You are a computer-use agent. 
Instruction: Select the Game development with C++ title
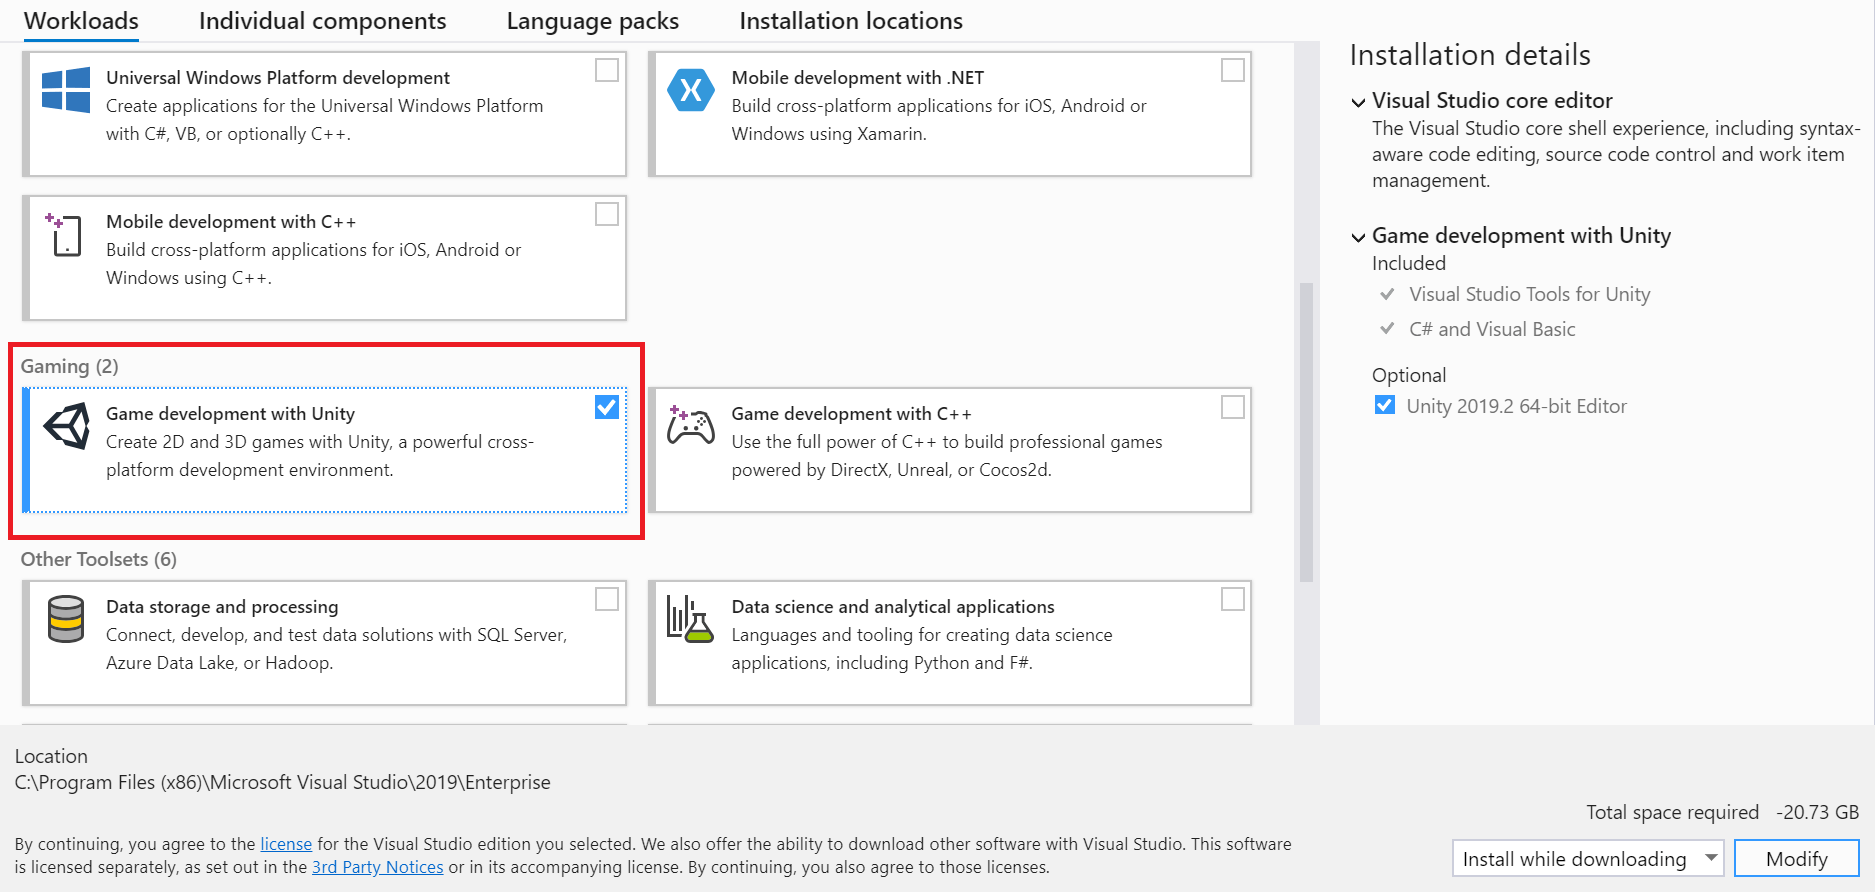(851, 414)
